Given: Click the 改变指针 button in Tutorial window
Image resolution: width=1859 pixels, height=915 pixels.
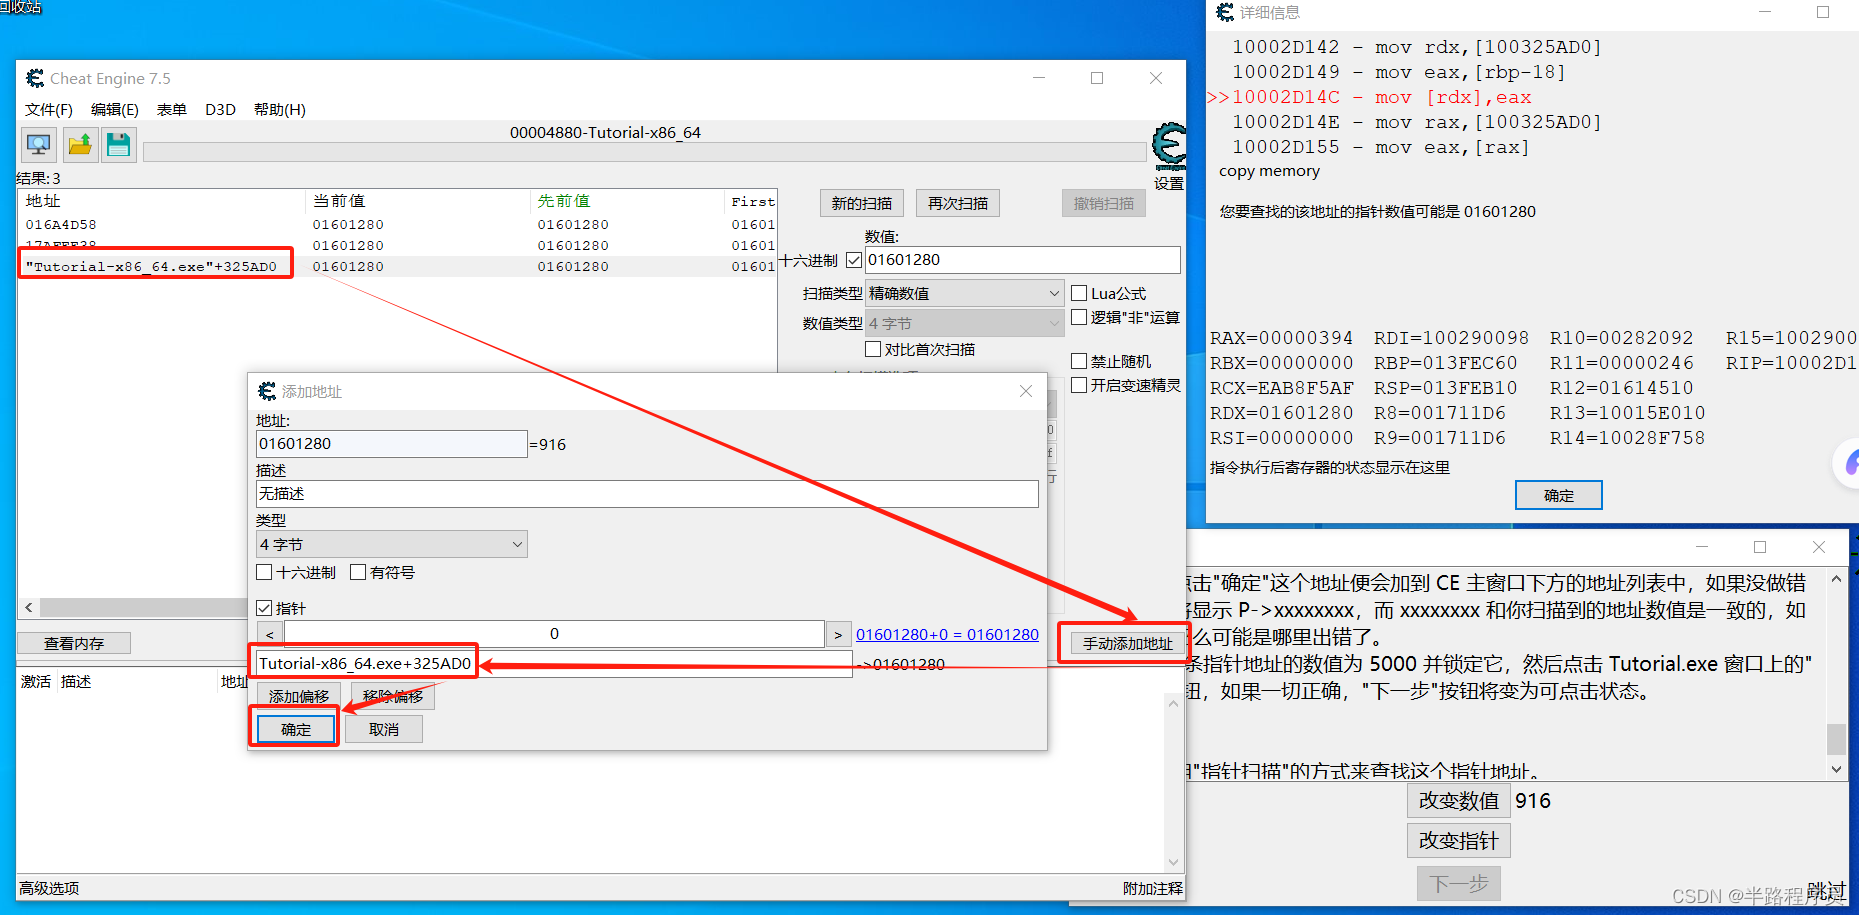Looking at the screenshot, I should click(x=1459, y=841).
